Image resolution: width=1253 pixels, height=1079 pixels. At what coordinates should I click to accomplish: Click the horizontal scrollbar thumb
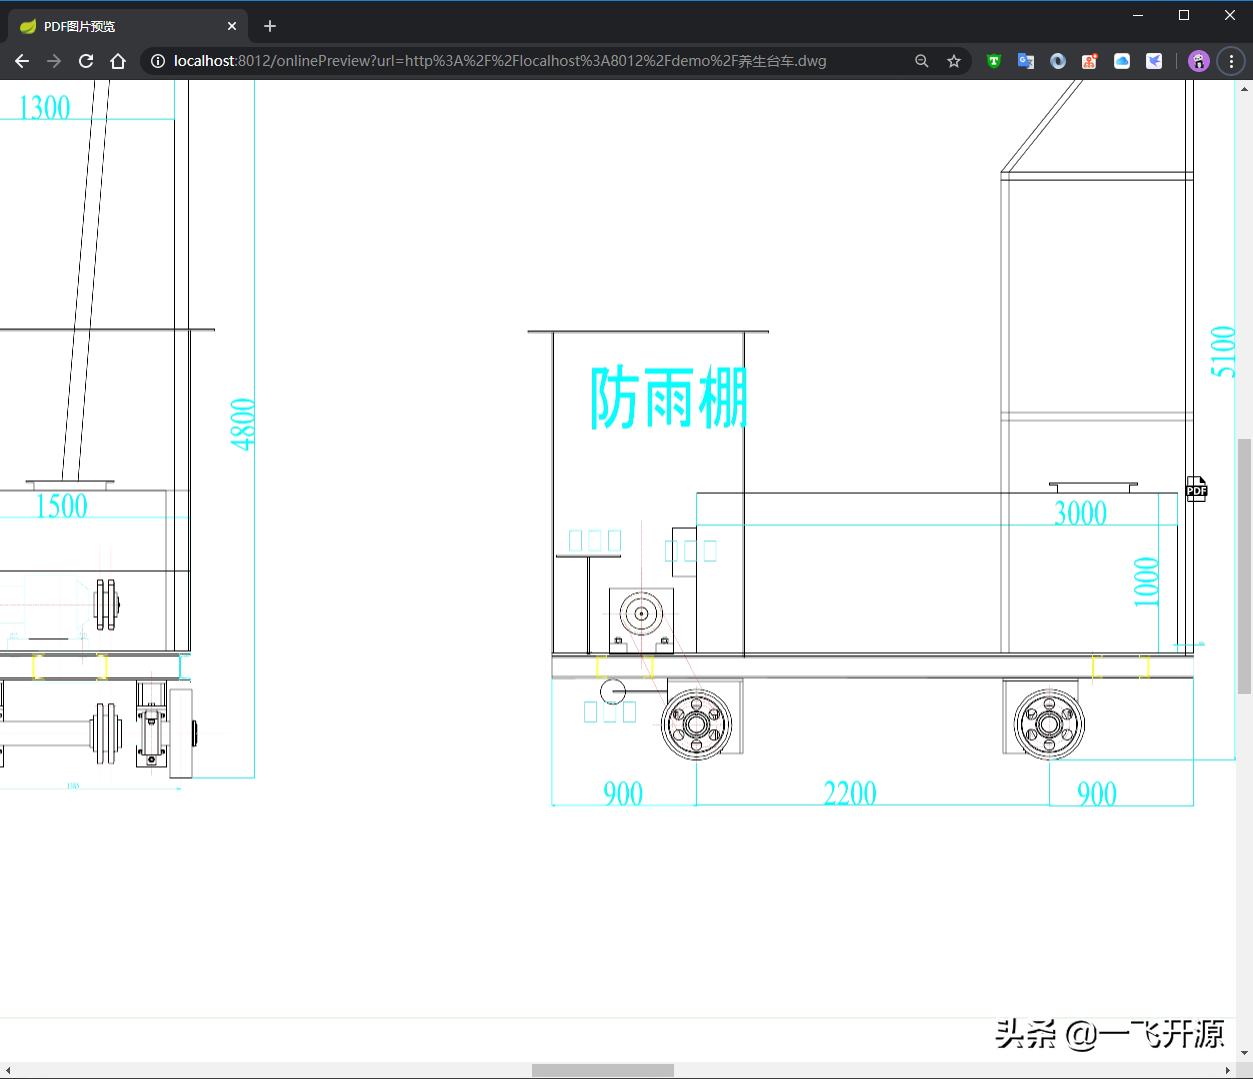click(x=602, y=1070)
